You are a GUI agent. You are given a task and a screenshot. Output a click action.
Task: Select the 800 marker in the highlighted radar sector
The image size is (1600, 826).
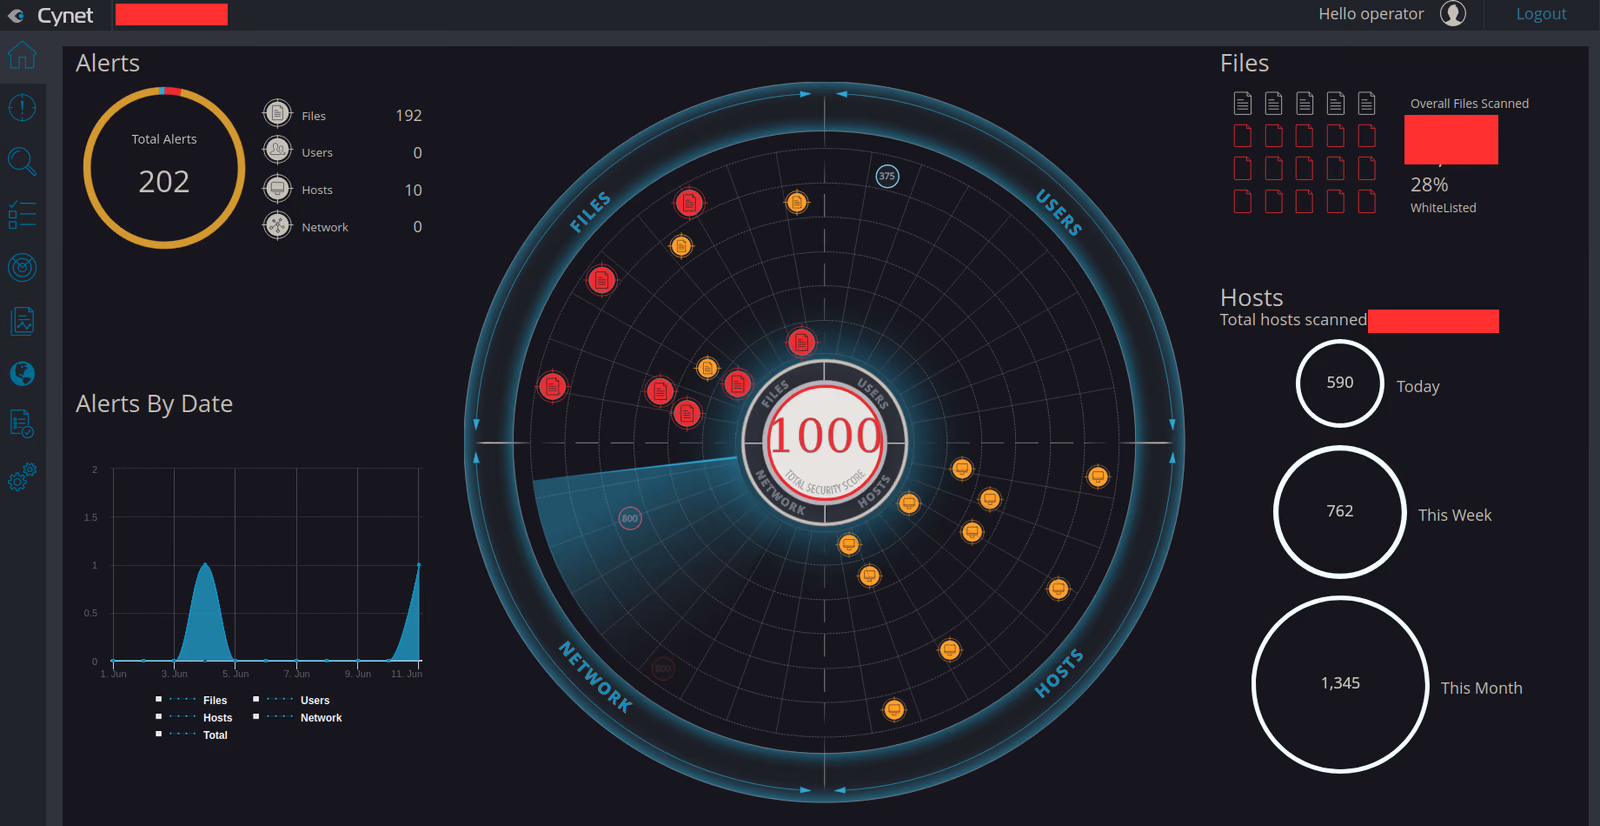pos(629,518)
